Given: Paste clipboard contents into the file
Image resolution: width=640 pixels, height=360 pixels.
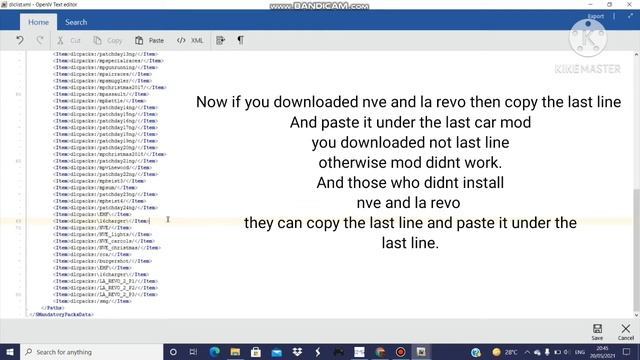Looking at the screenshot, I should coord(149,40).
